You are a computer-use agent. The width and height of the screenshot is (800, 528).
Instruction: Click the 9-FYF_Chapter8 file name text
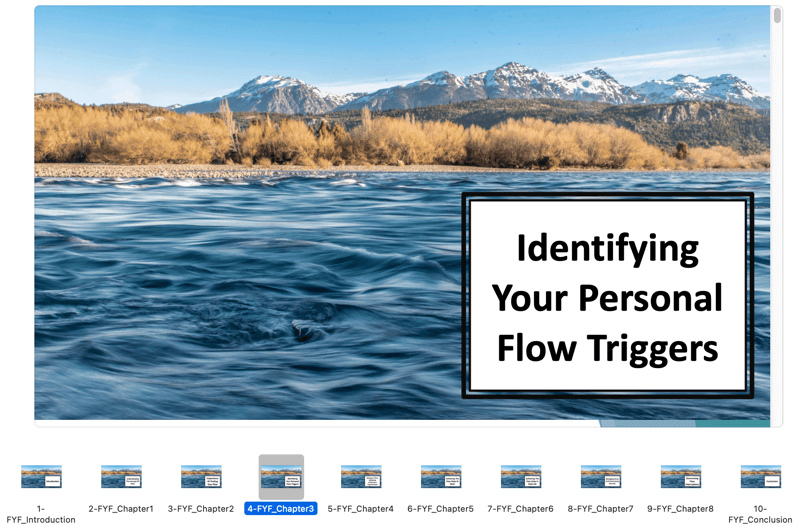681,509
